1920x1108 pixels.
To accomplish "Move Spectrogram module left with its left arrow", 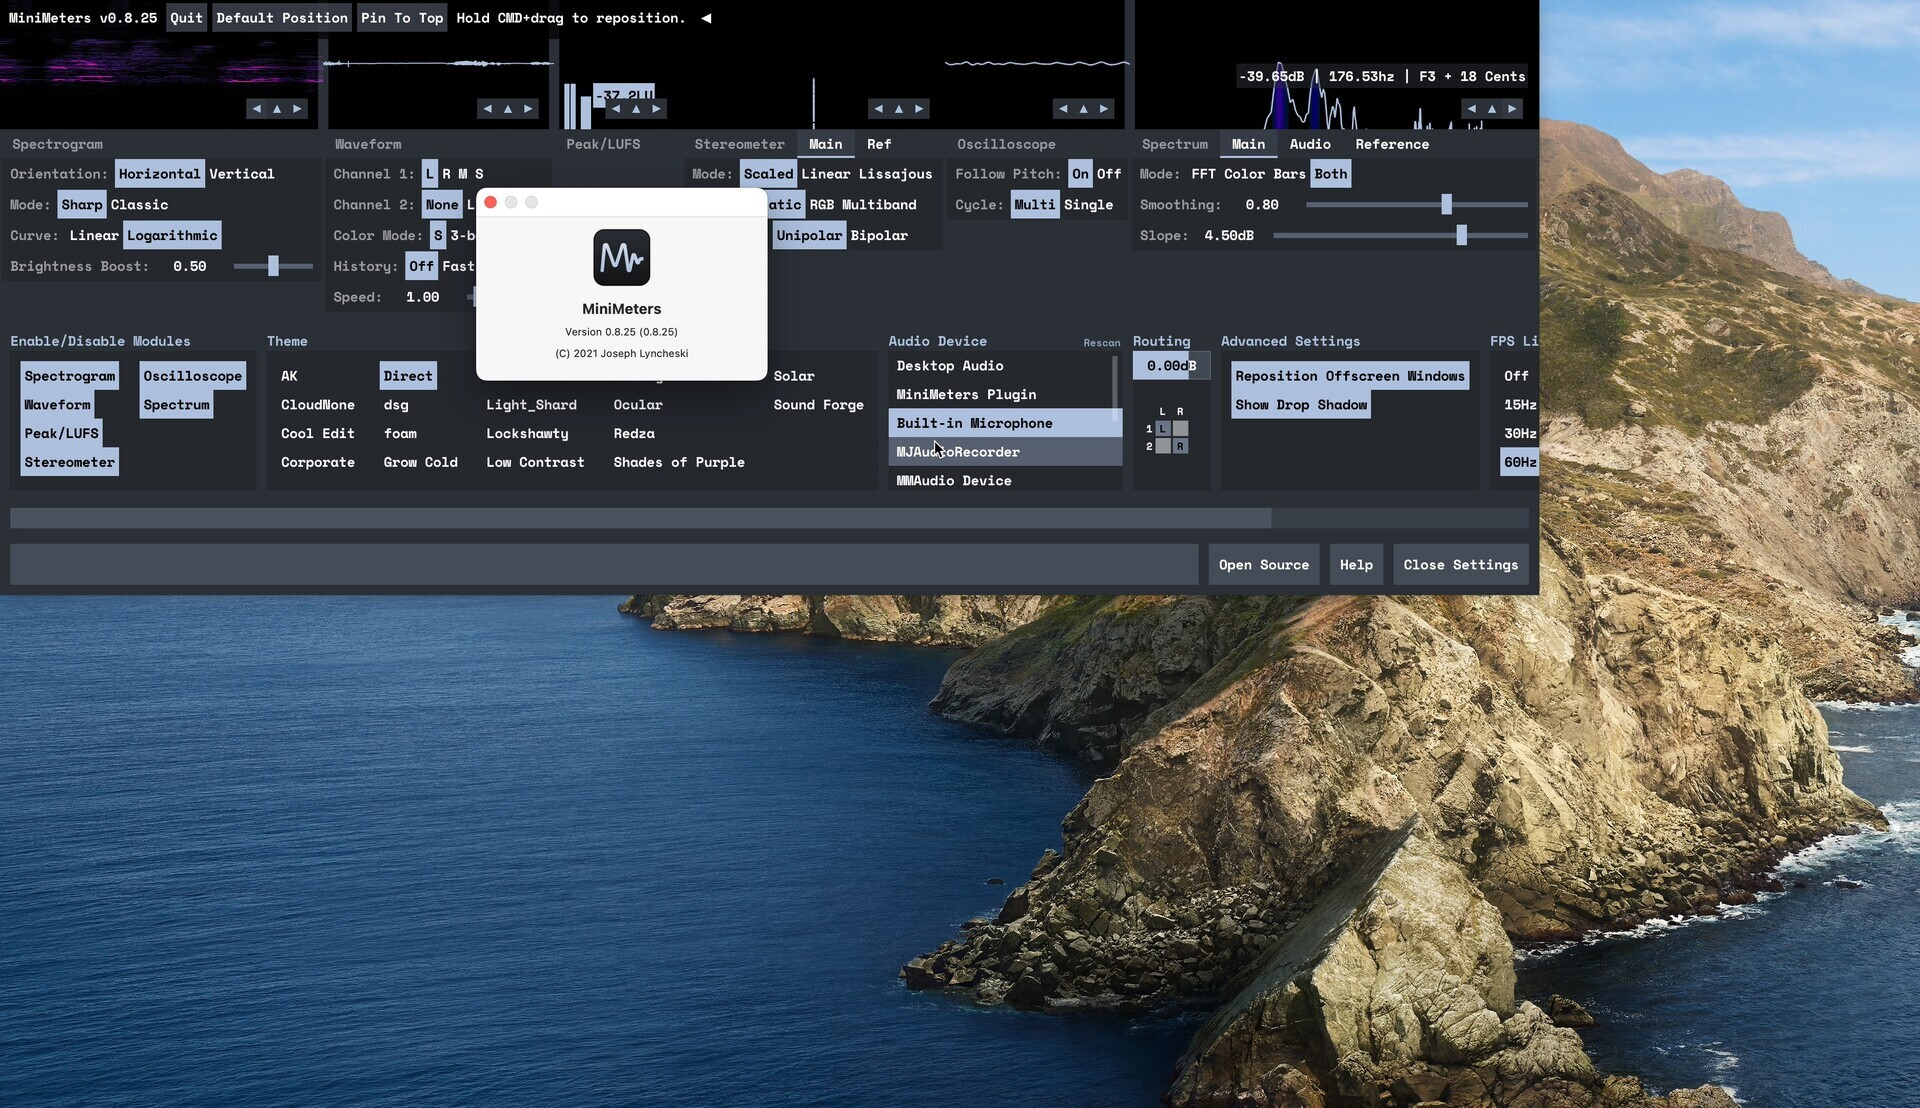I will [257, 109].
